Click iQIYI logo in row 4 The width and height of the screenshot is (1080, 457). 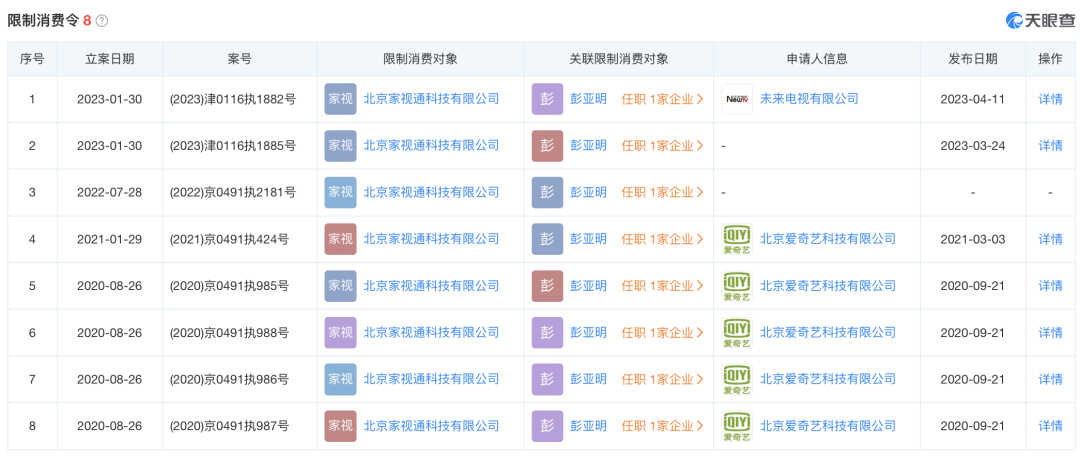(x=737, y=239)
